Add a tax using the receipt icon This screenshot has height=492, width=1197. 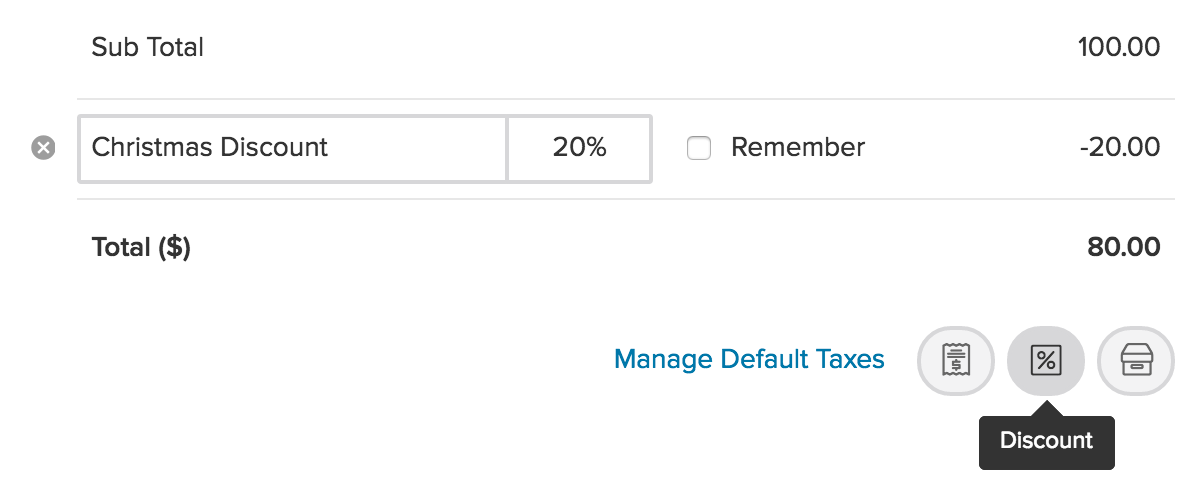[956, 361]
